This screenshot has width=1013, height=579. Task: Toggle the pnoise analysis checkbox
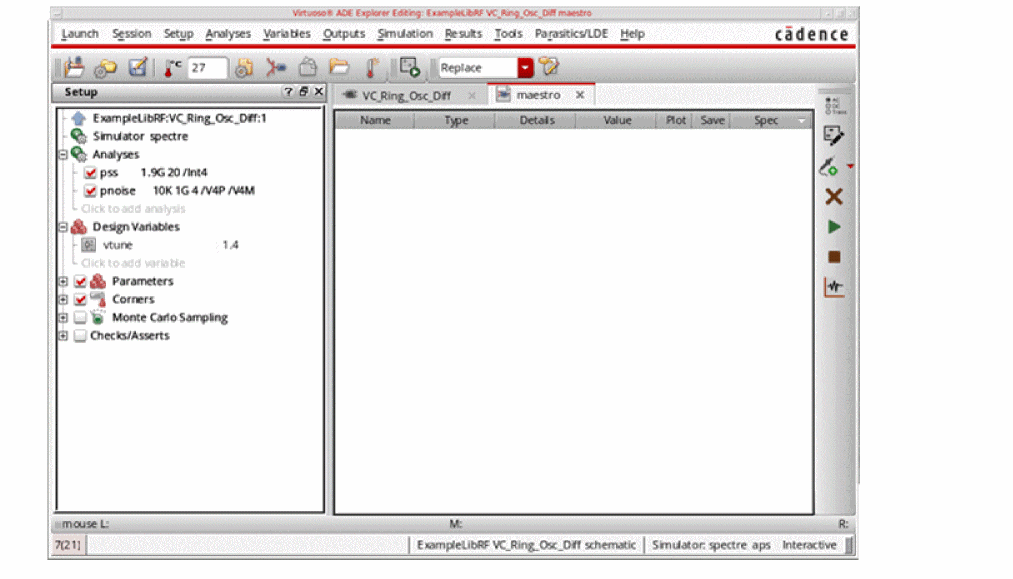coord(90,191)
